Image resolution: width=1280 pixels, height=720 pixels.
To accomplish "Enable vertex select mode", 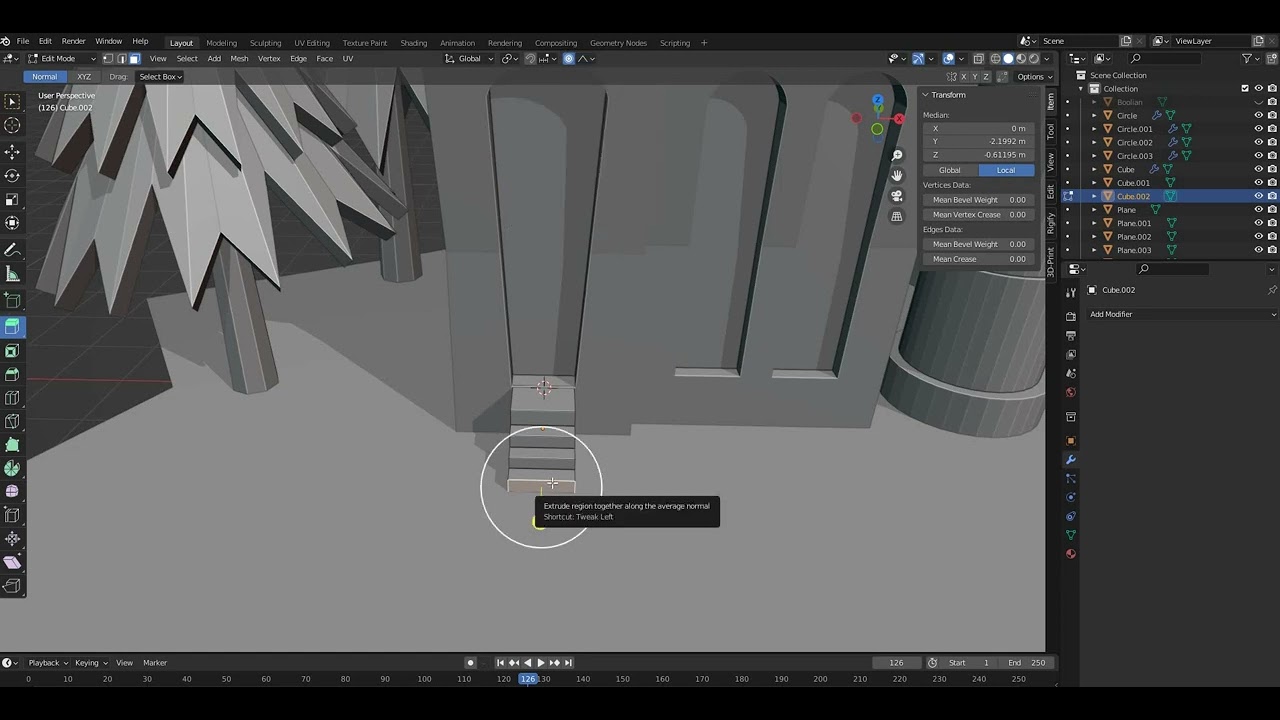I will (x=108, y=58).
